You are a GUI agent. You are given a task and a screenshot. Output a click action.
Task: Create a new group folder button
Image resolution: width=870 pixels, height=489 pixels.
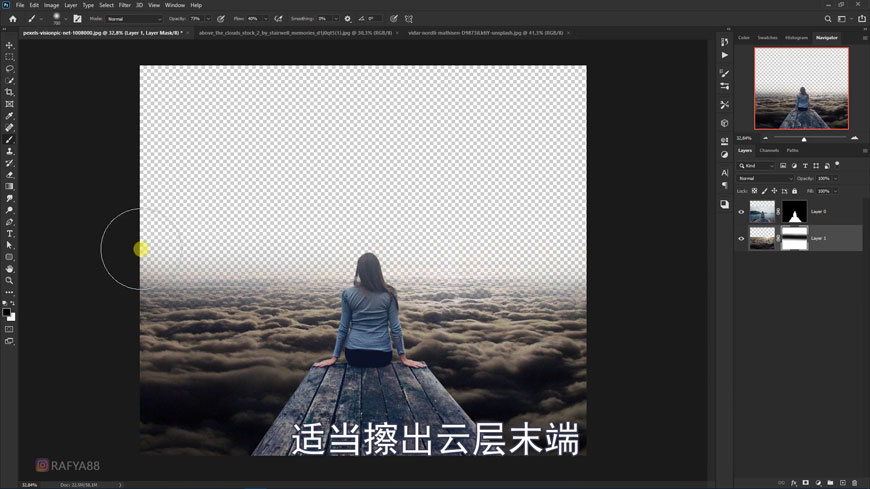click(830, 483)
